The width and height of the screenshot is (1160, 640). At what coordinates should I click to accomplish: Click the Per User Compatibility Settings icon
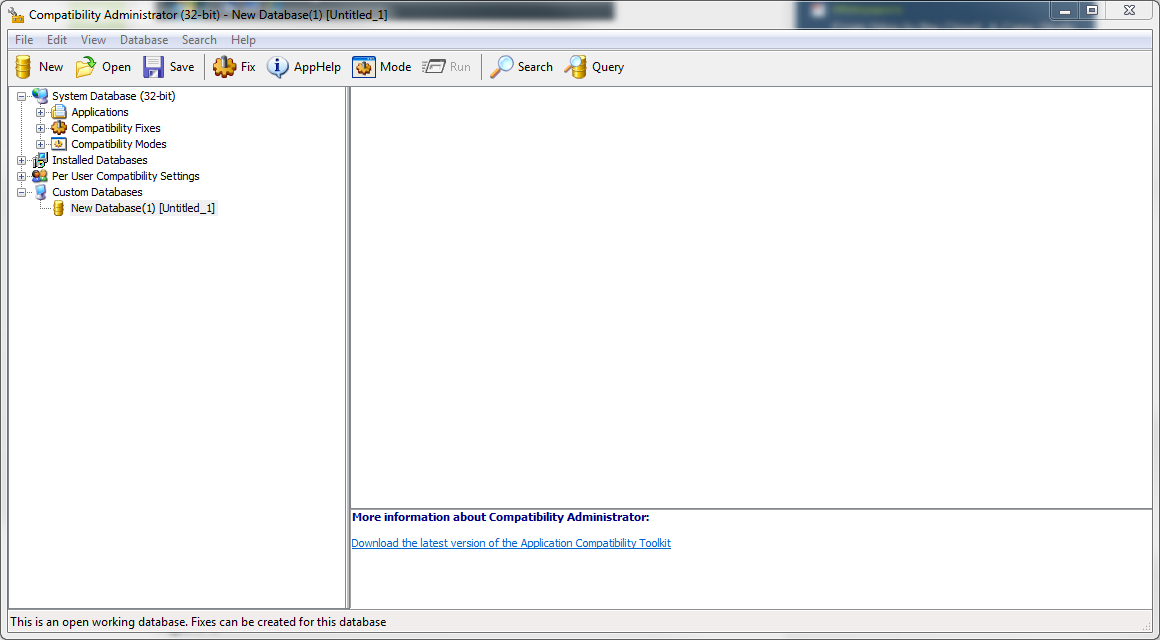(x=40, y=176)
